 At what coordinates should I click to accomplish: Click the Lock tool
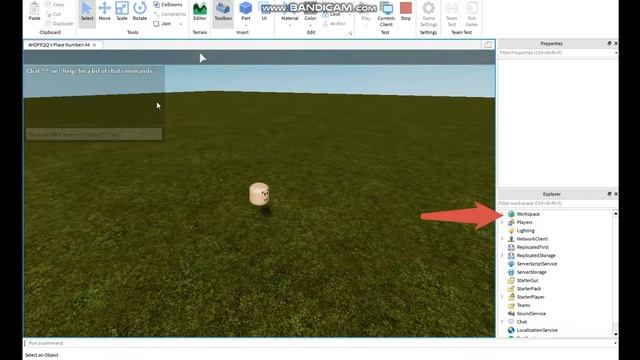(x=332, y=14)
